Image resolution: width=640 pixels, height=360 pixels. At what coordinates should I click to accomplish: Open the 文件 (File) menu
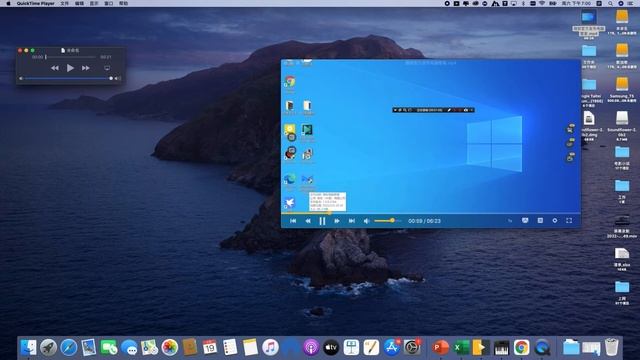[x=64, y=3]
